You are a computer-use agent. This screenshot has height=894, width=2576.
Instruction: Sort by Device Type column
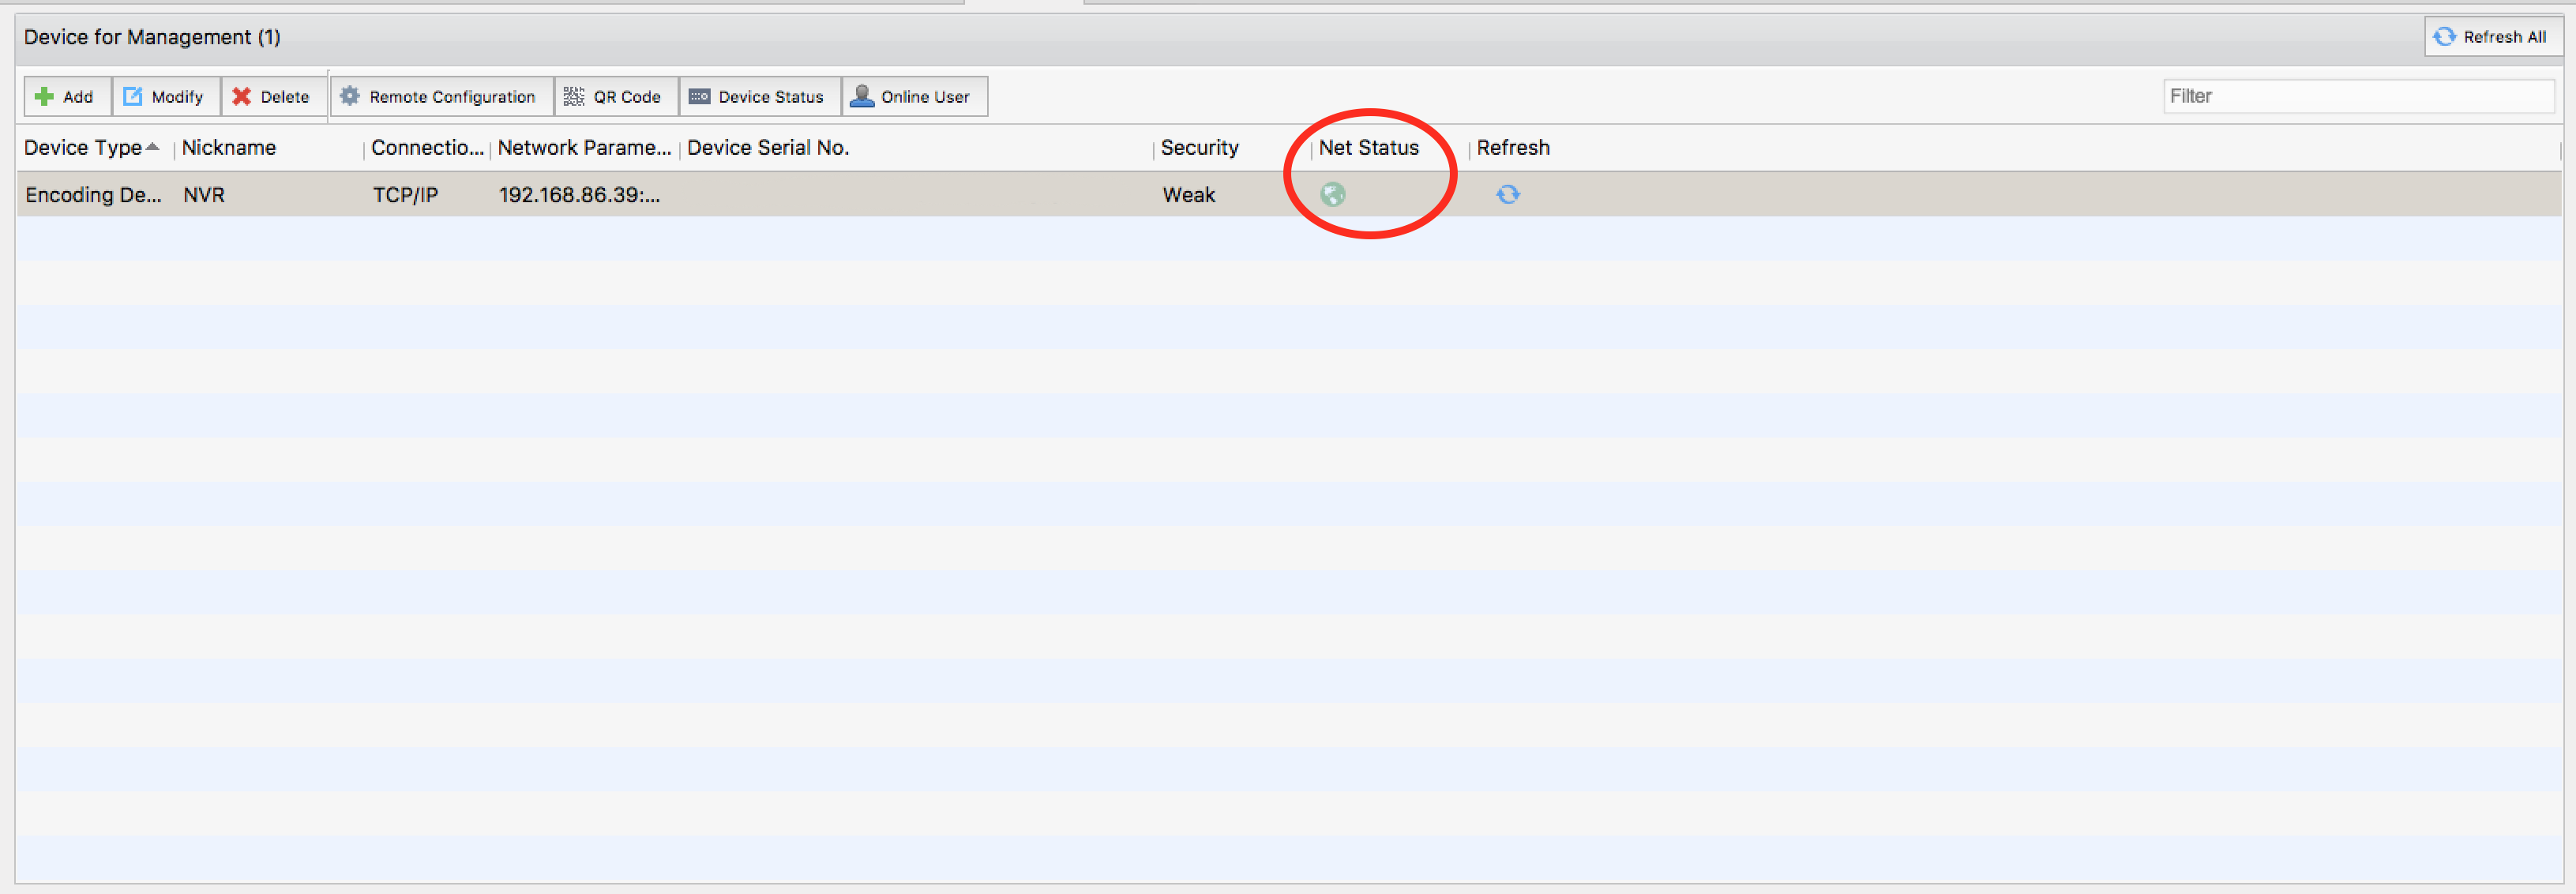[83, 148]
